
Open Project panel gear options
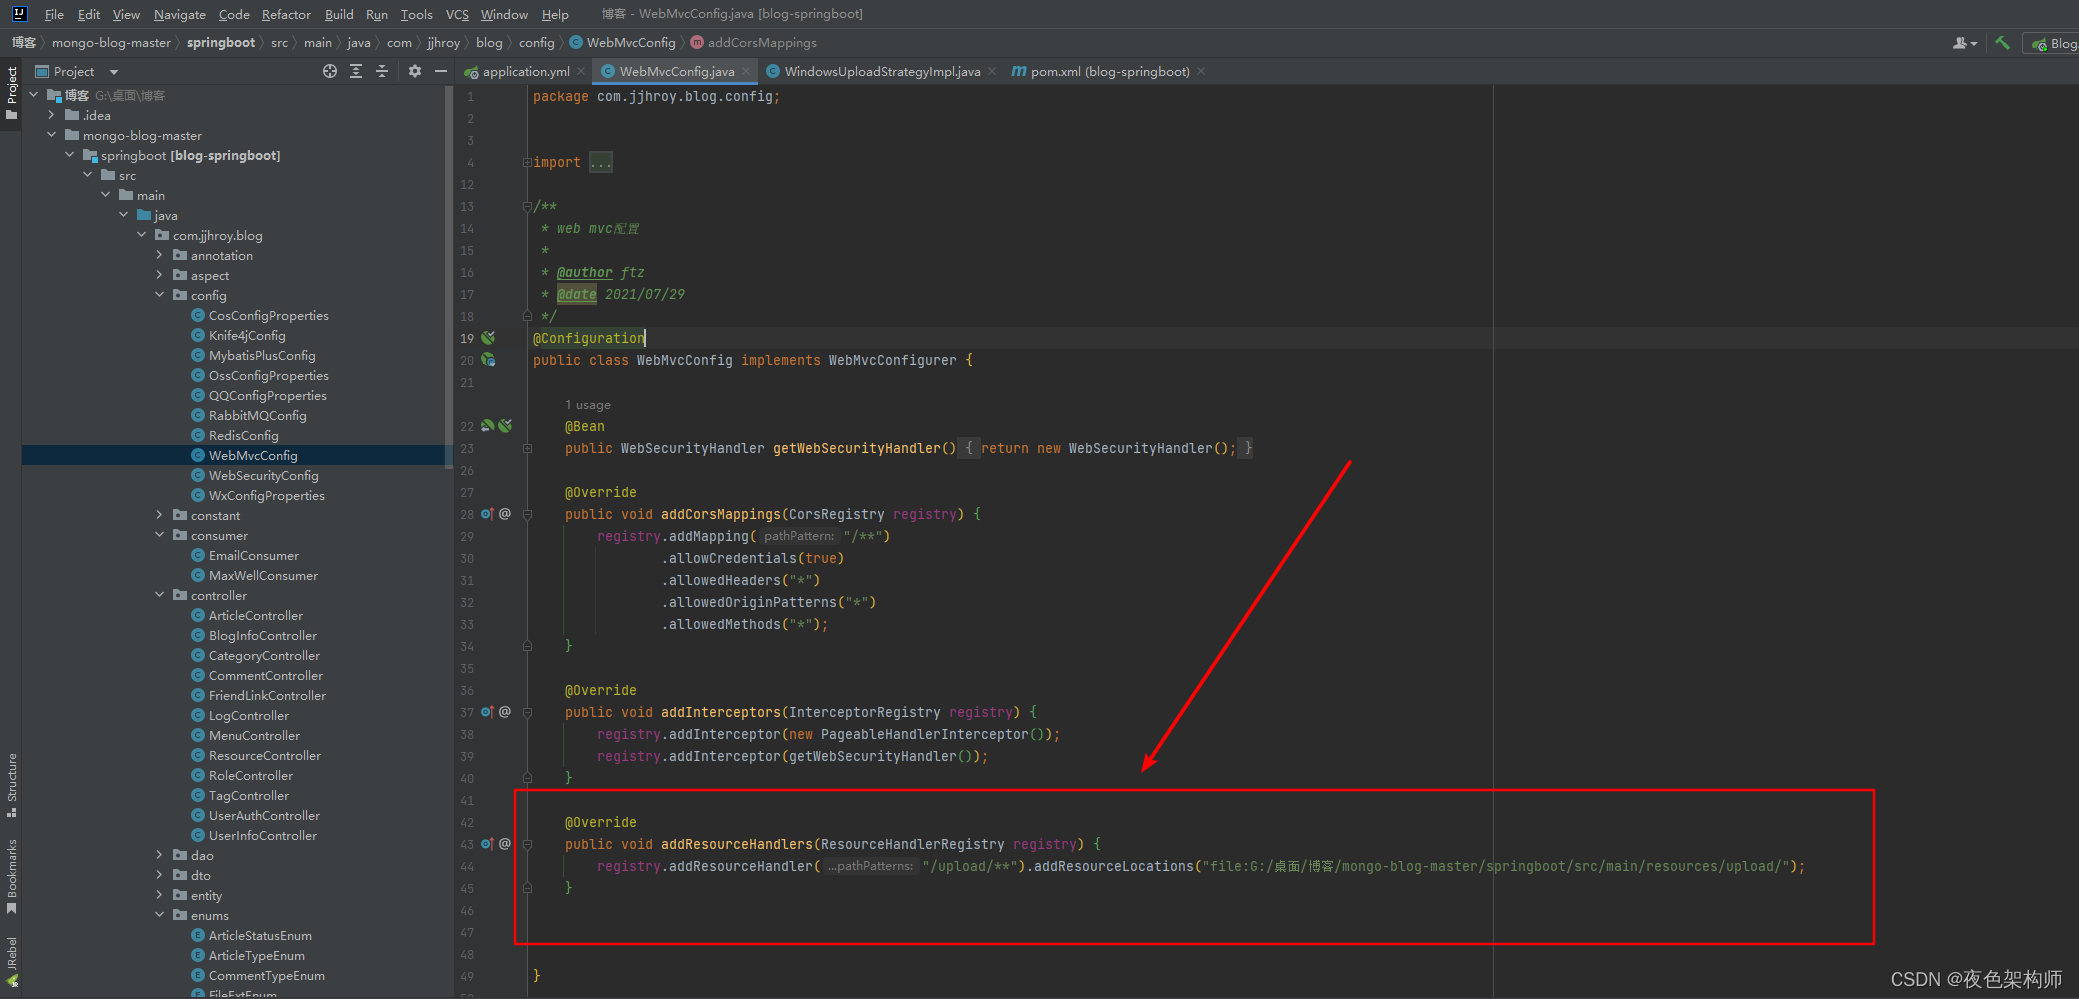click(x=415, y=71)
